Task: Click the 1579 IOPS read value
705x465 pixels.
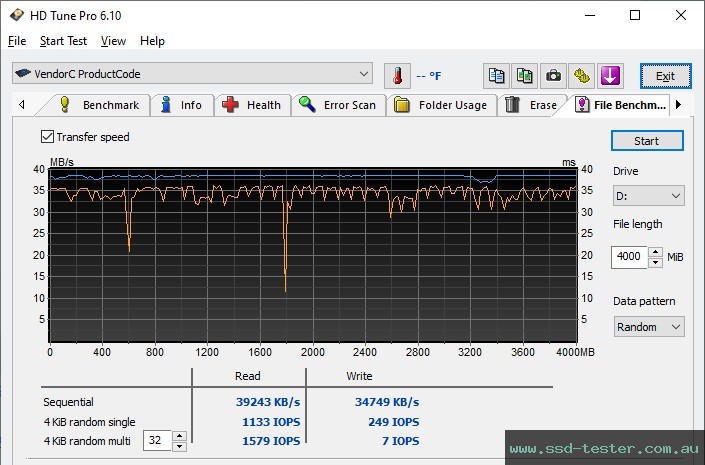Action: [271, 441]
